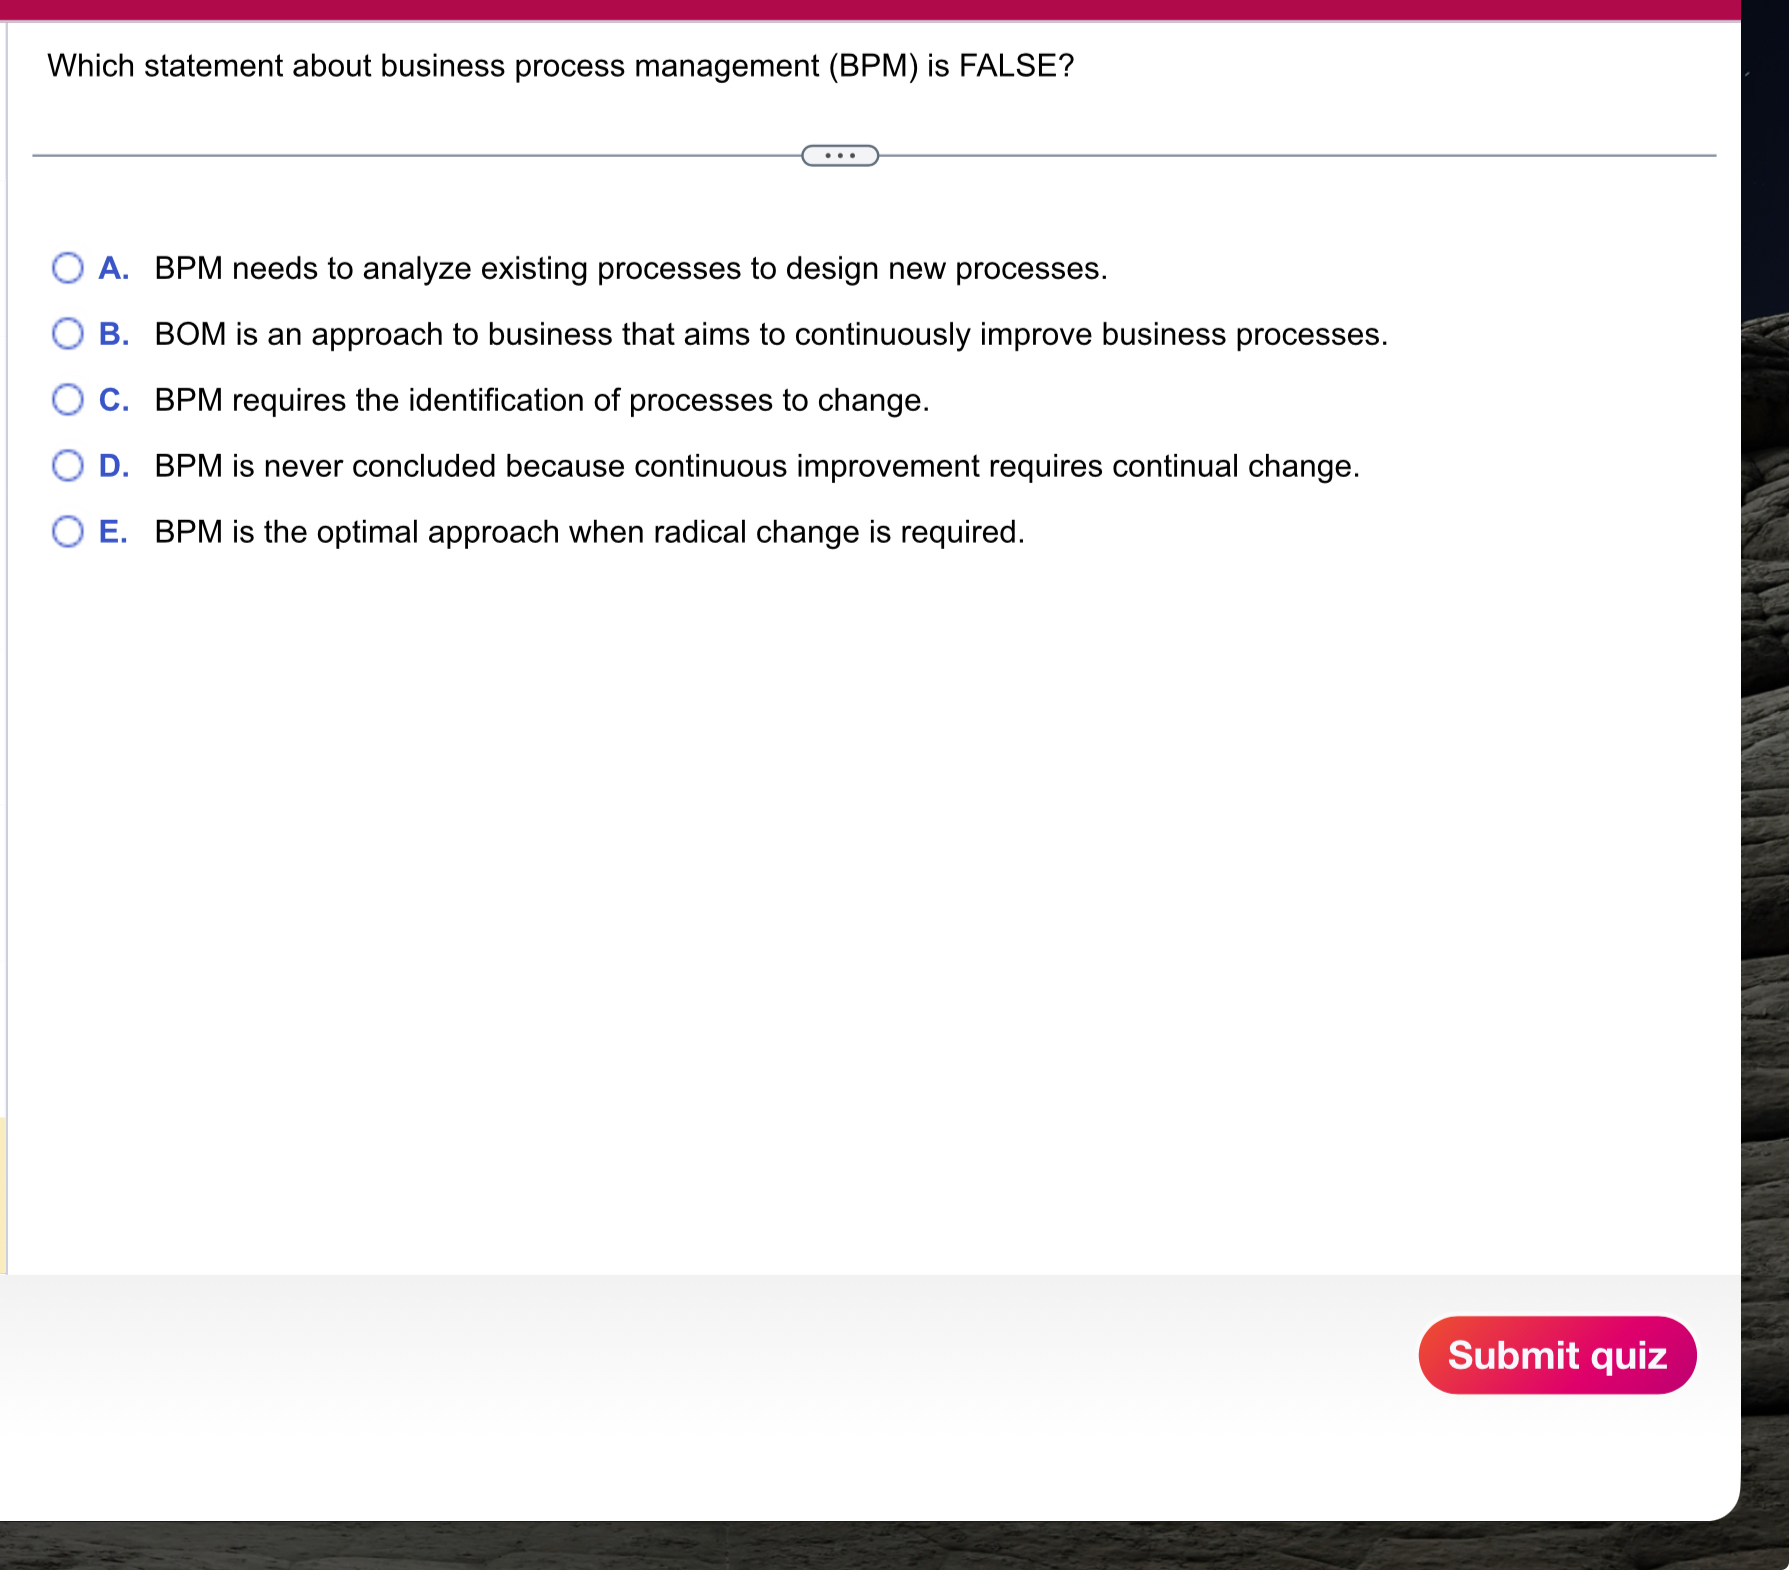Click the letter E label
1789x1570 pixels.
click(114, 531)
